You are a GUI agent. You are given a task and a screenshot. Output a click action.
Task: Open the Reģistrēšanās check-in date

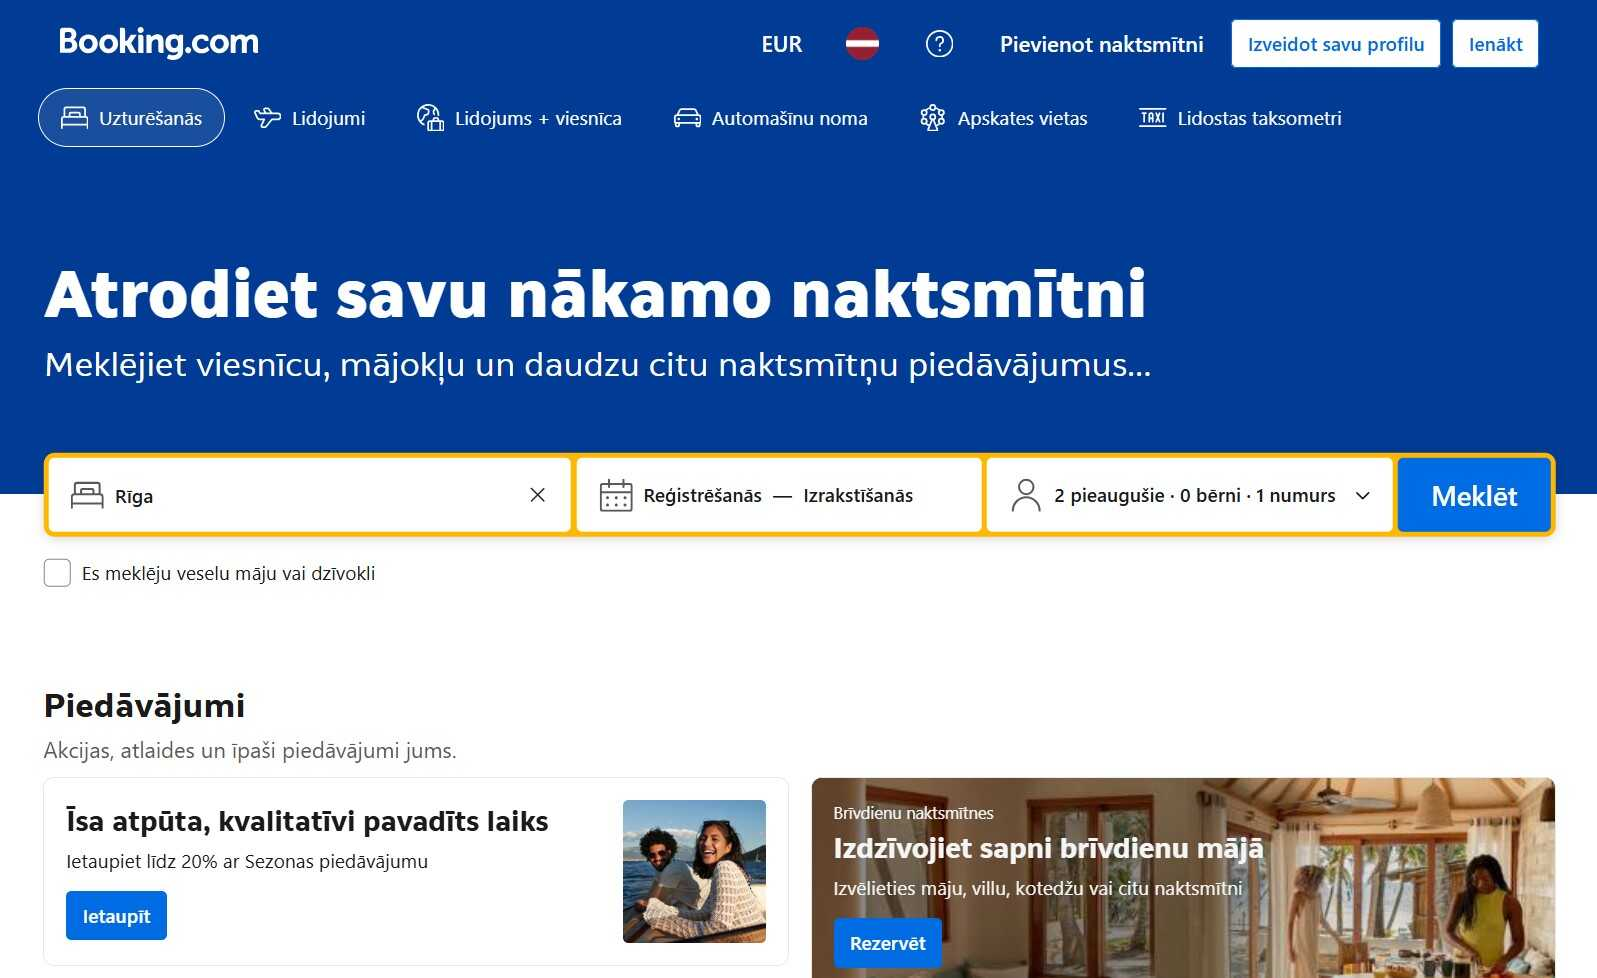702,495
